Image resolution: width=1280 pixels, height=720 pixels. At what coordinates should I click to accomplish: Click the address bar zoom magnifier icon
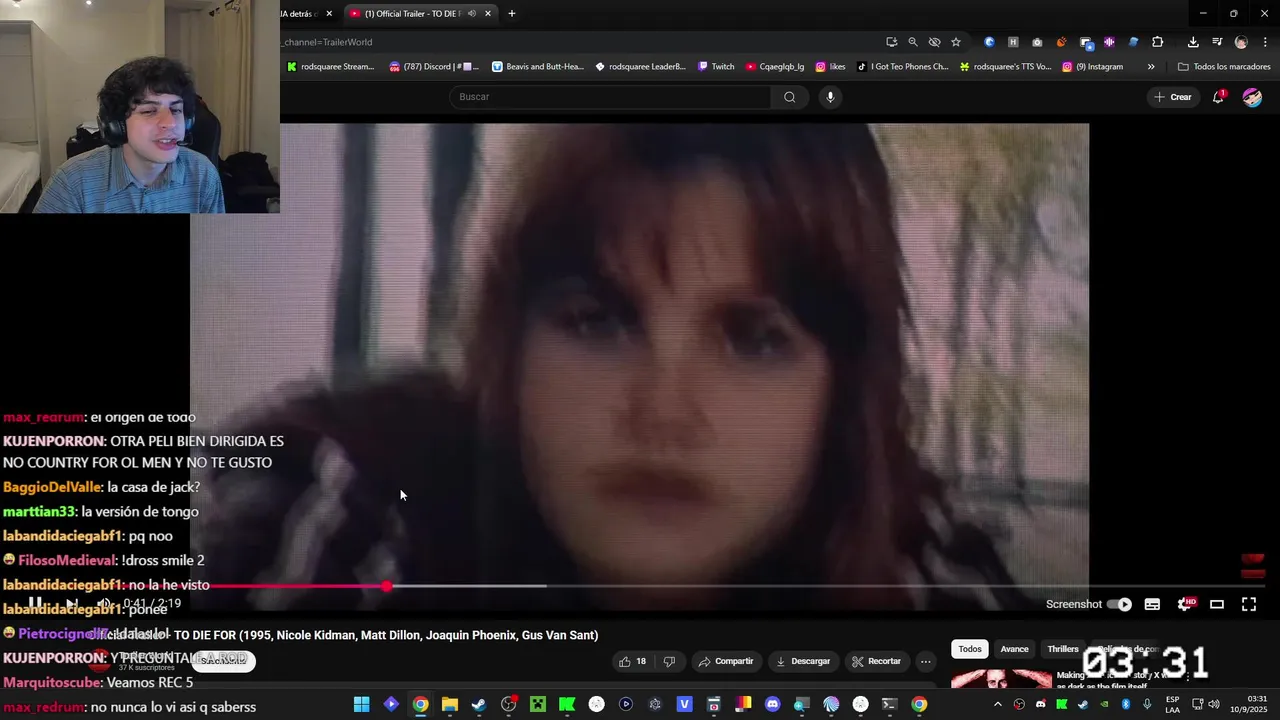913,42
